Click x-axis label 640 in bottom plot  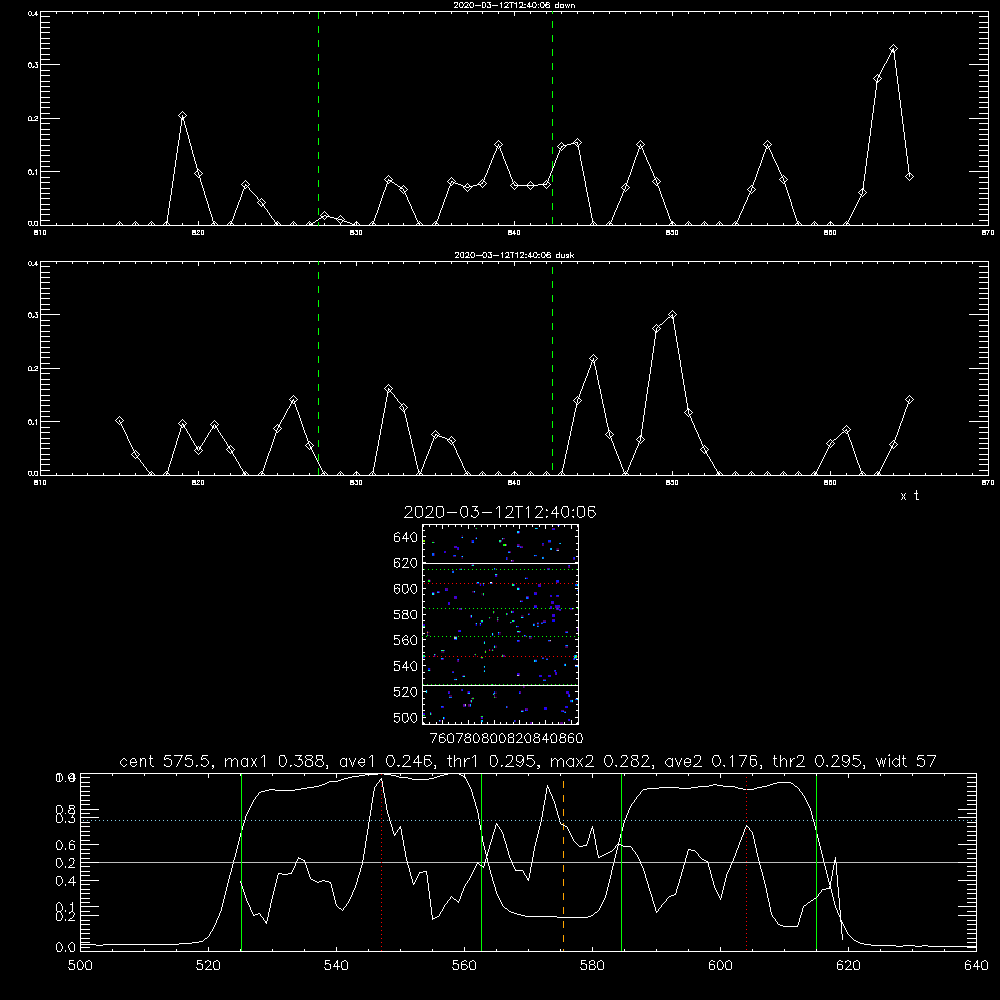976,966
